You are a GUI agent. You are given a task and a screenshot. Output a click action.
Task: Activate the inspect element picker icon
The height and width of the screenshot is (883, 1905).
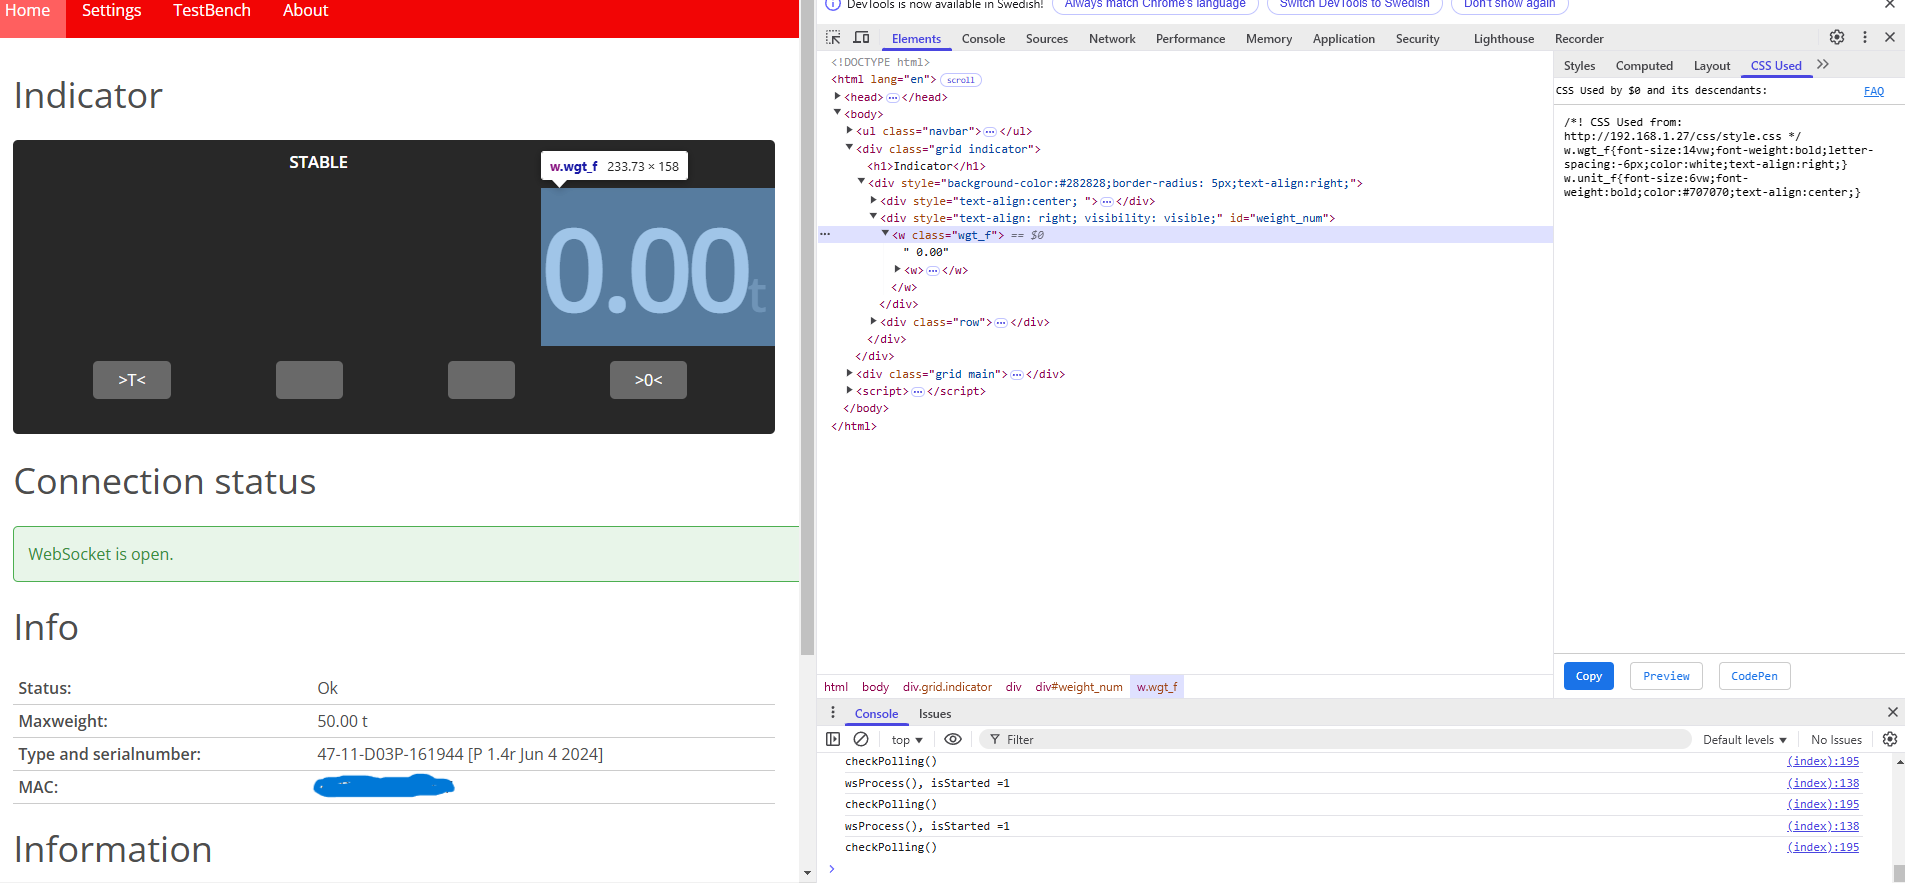coord(833,38)
